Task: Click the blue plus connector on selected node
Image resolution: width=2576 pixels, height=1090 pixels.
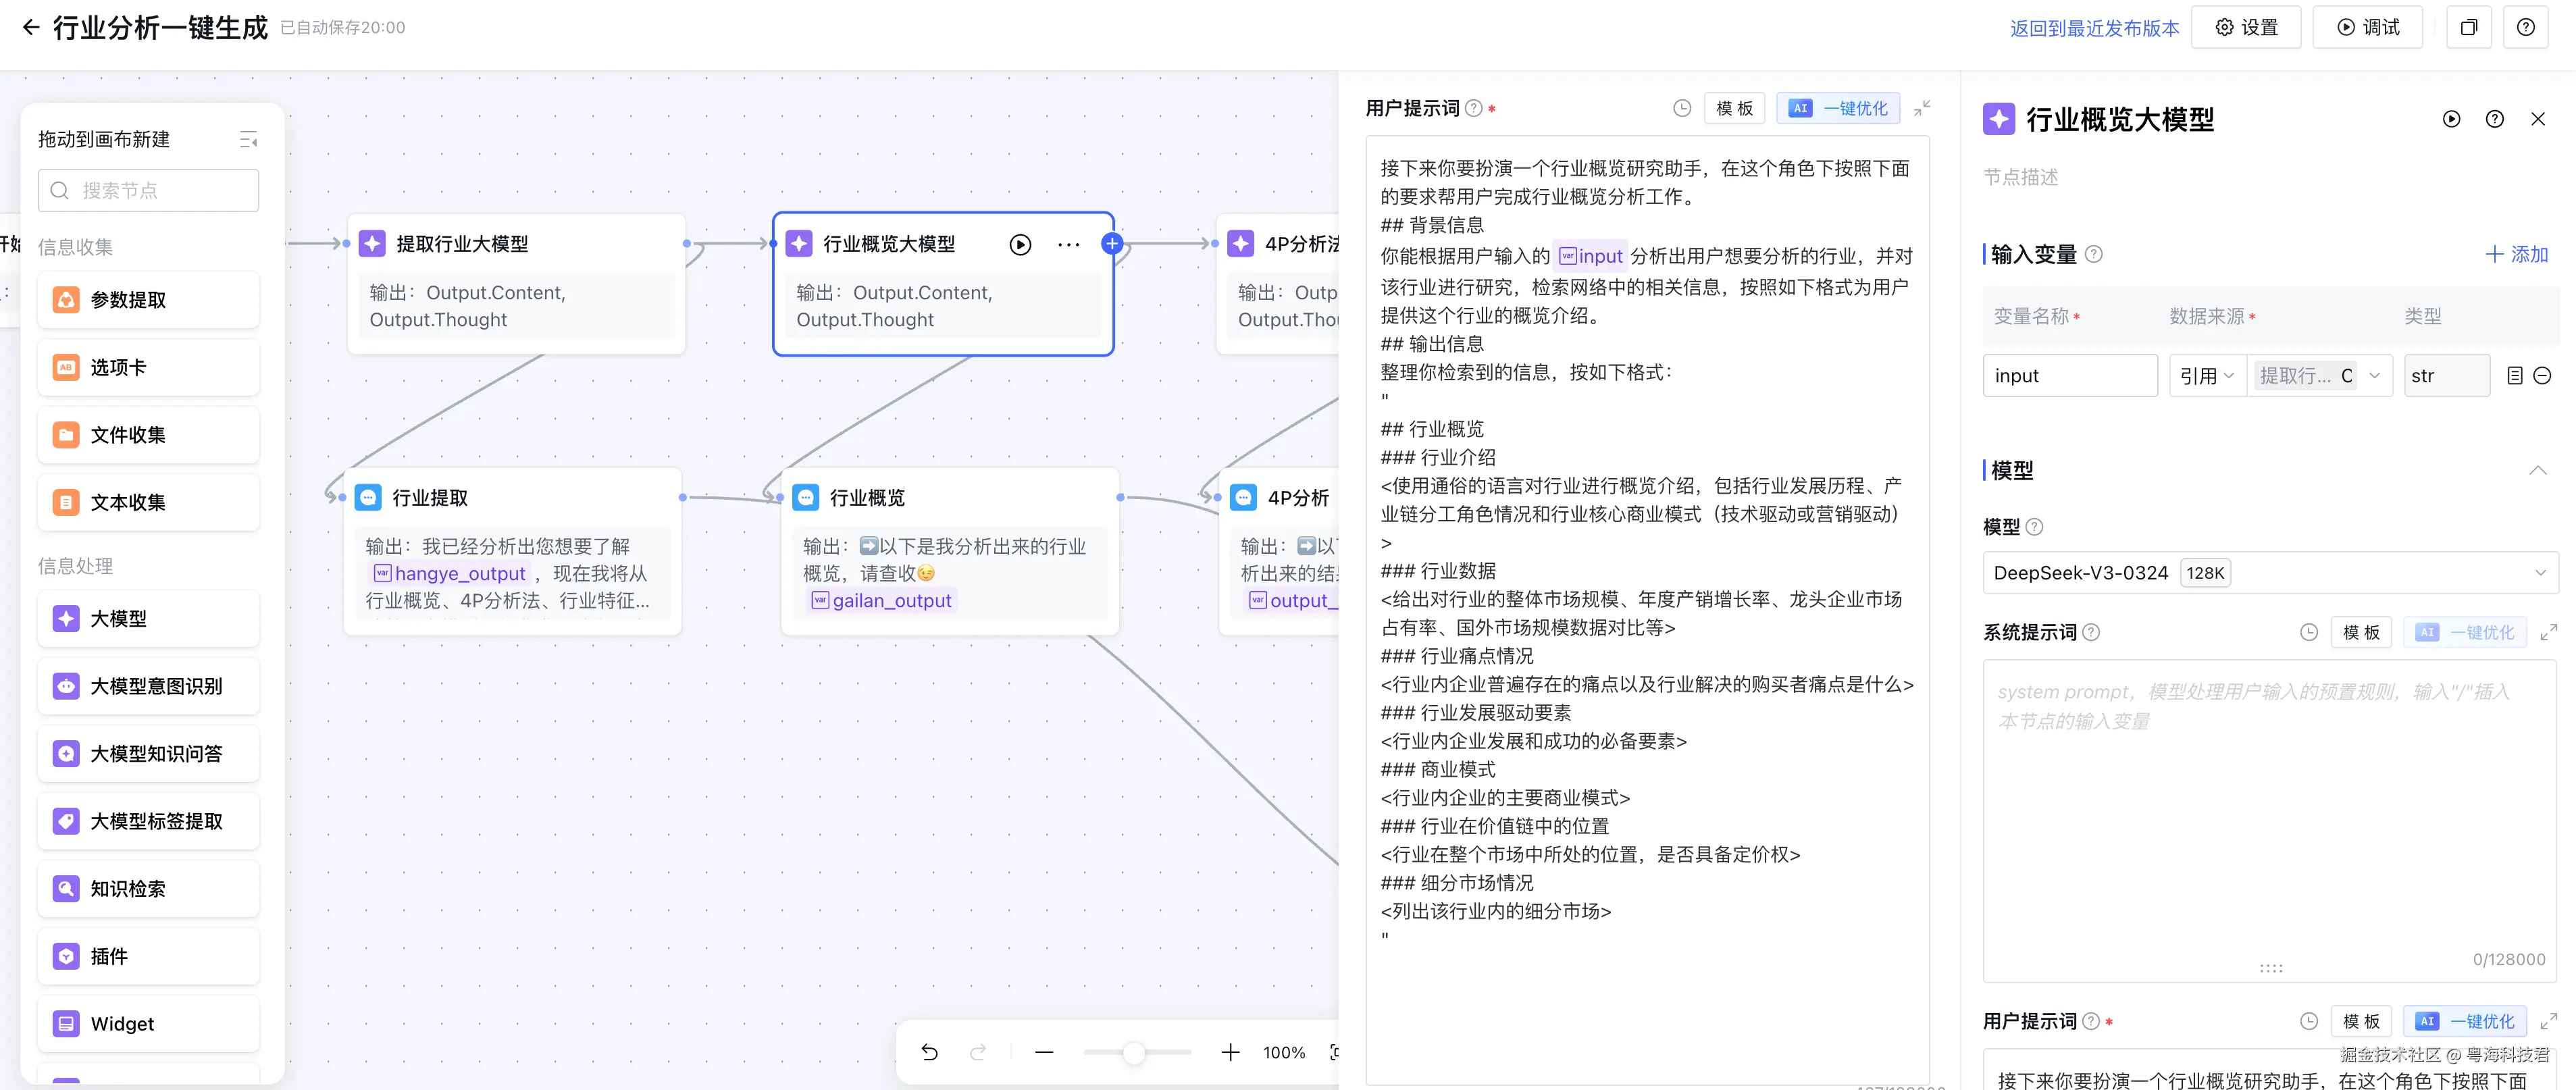Action: click(x=1111, y=243)
